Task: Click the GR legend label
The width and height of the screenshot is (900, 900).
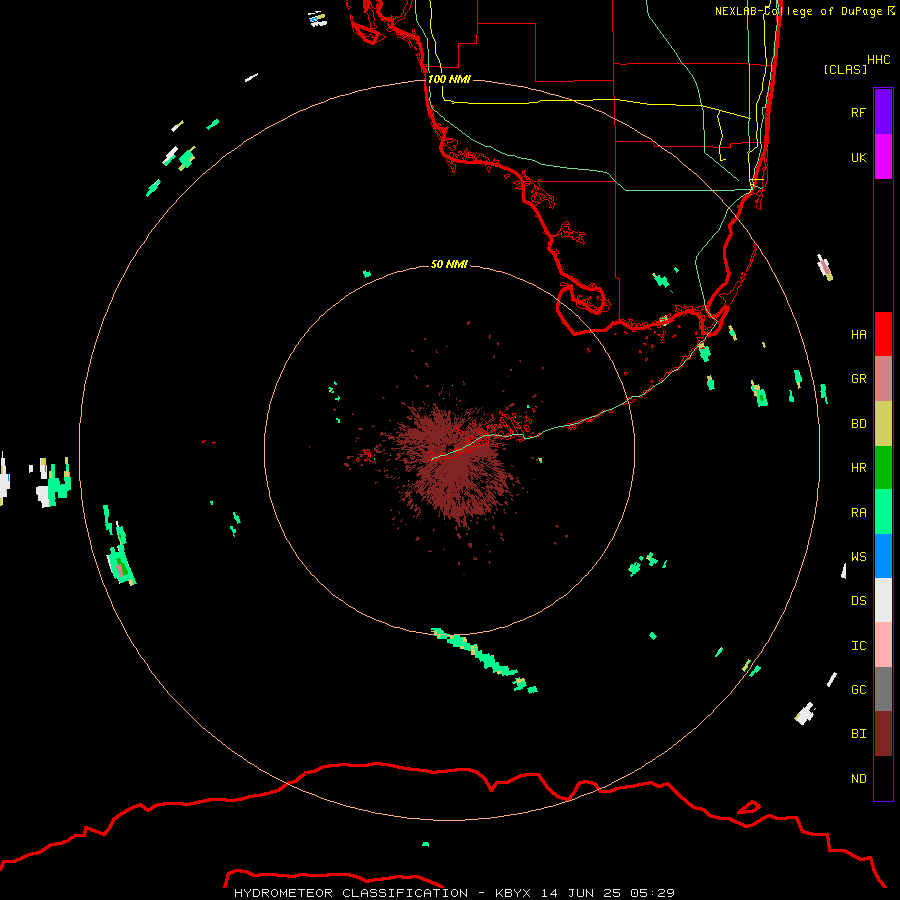Action: pos(858,379)
